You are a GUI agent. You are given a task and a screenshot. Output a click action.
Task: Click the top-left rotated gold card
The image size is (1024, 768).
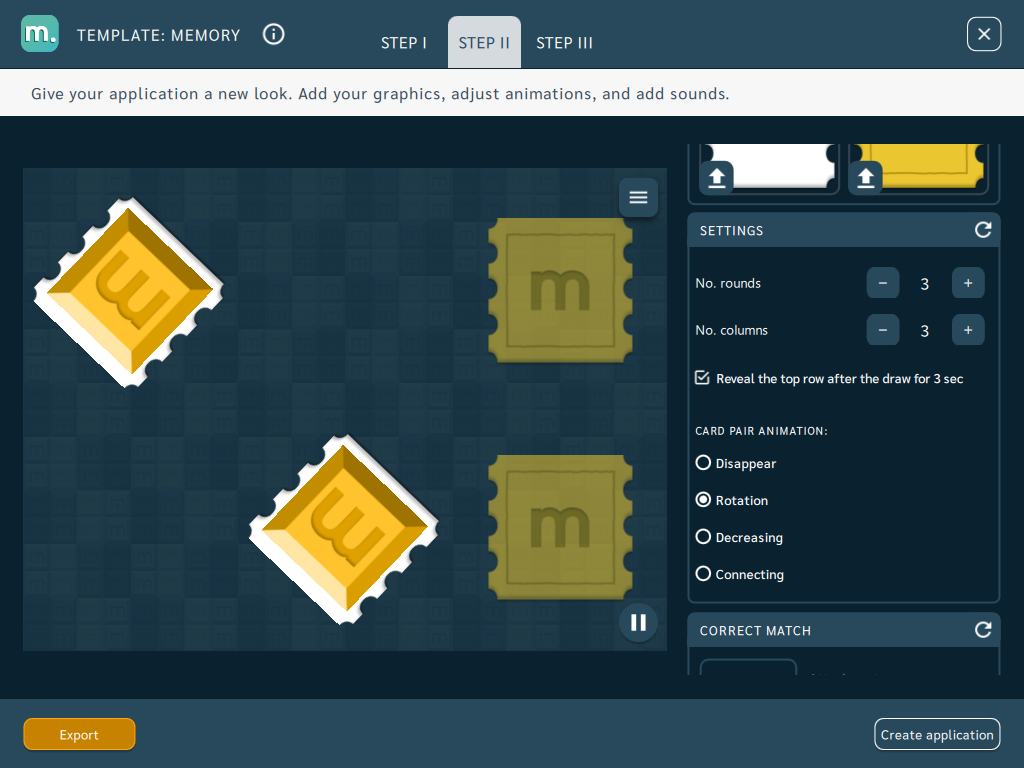tap(129, 292)
